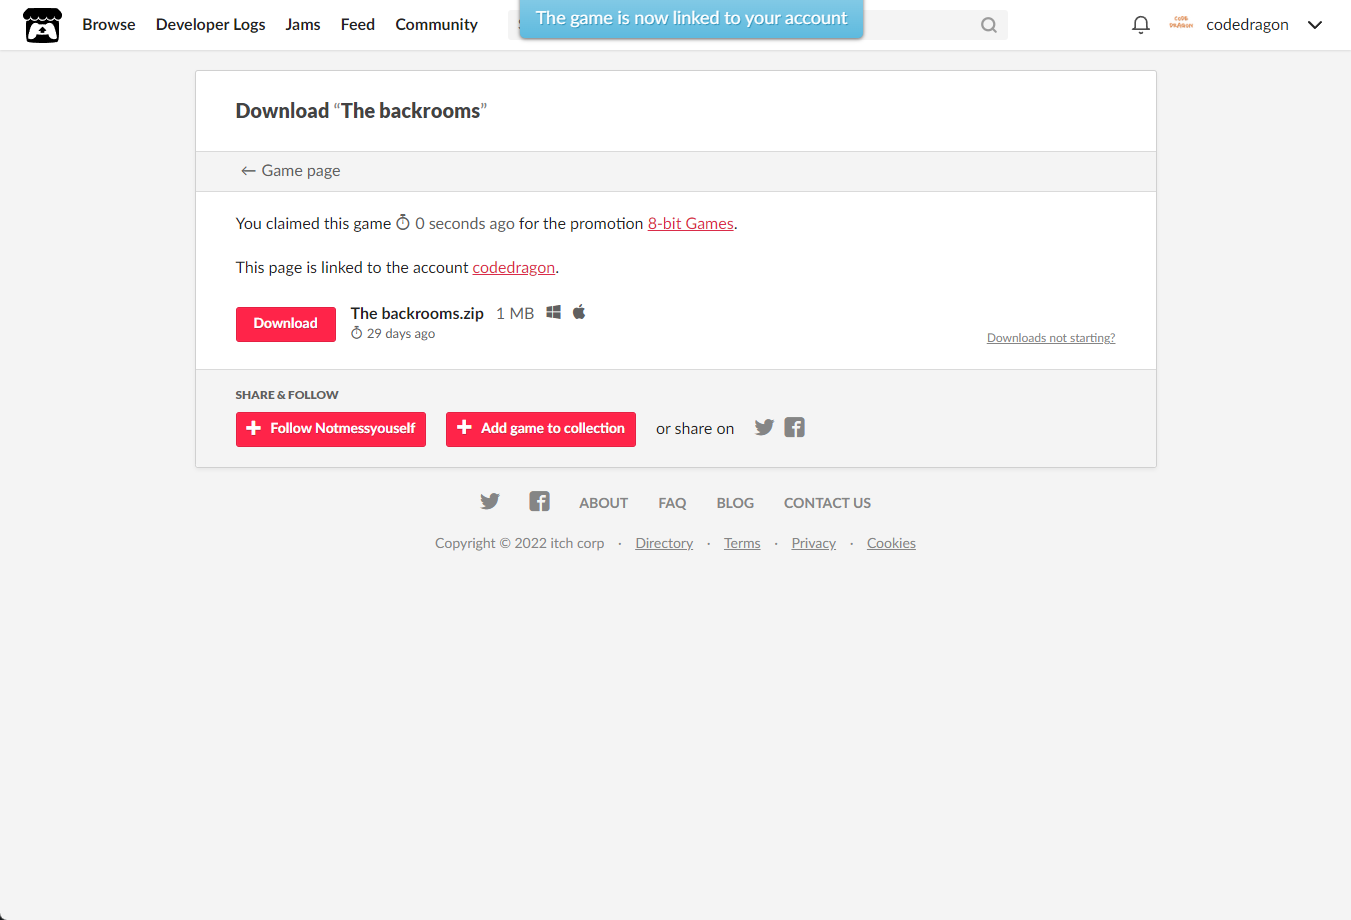The image size is (1351, 920).
Task: Click the Copyright 2022 itch corp text
Action: click(519, 544)
